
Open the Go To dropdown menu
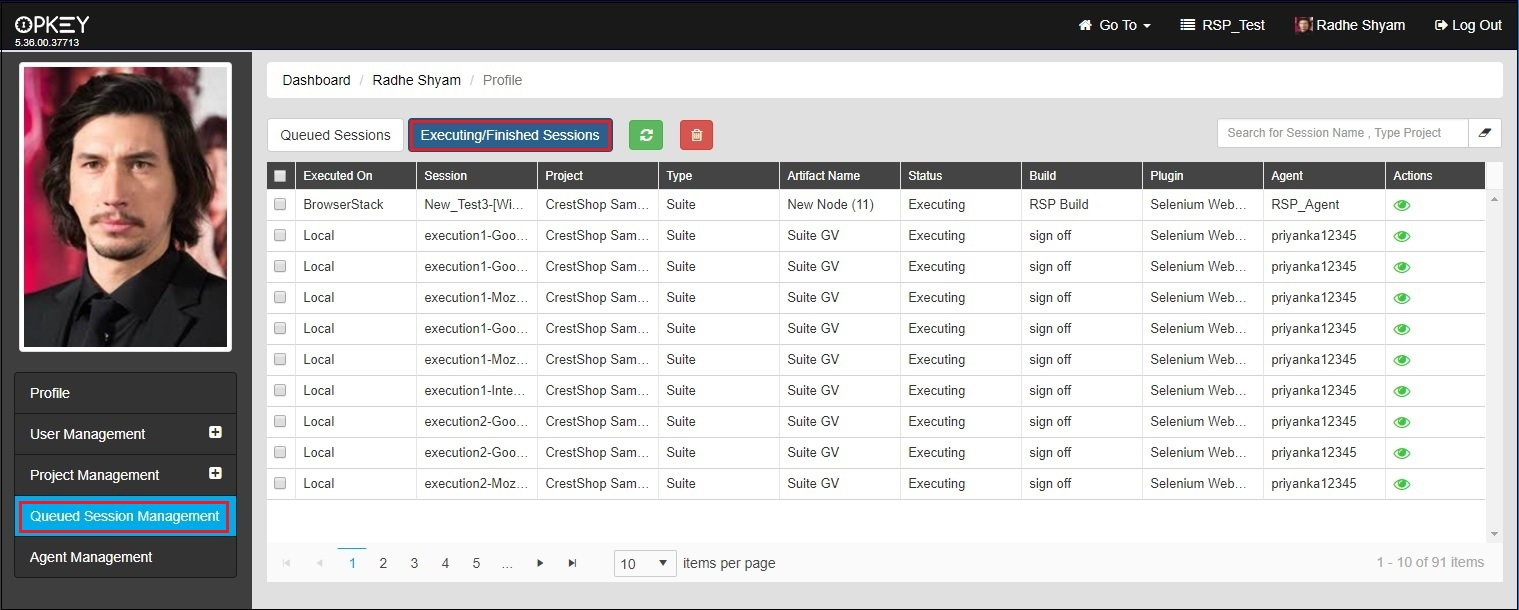point(1115,25)
